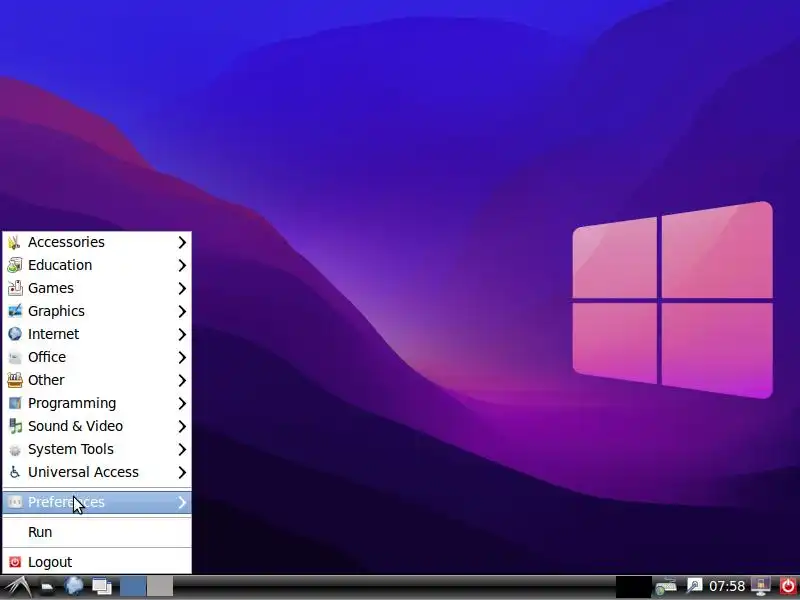Image resolution: width=800 pixels, height=600 pixels.
Task: Expand Programming submenu arrow
Action: pos(182,403)
